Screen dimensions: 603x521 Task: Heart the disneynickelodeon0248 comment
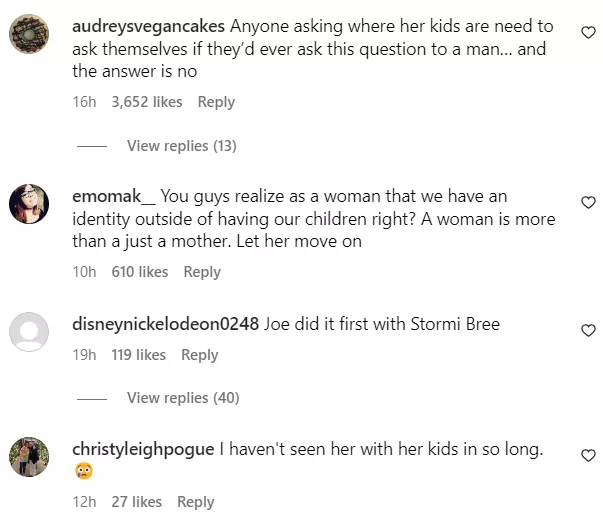(588, 330)
